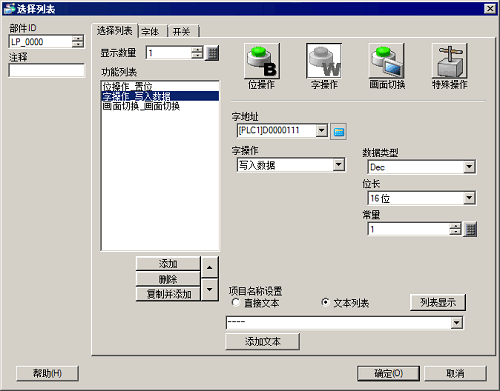Click the 常量 value input field

pyautogui.click(x=409, y=229)
